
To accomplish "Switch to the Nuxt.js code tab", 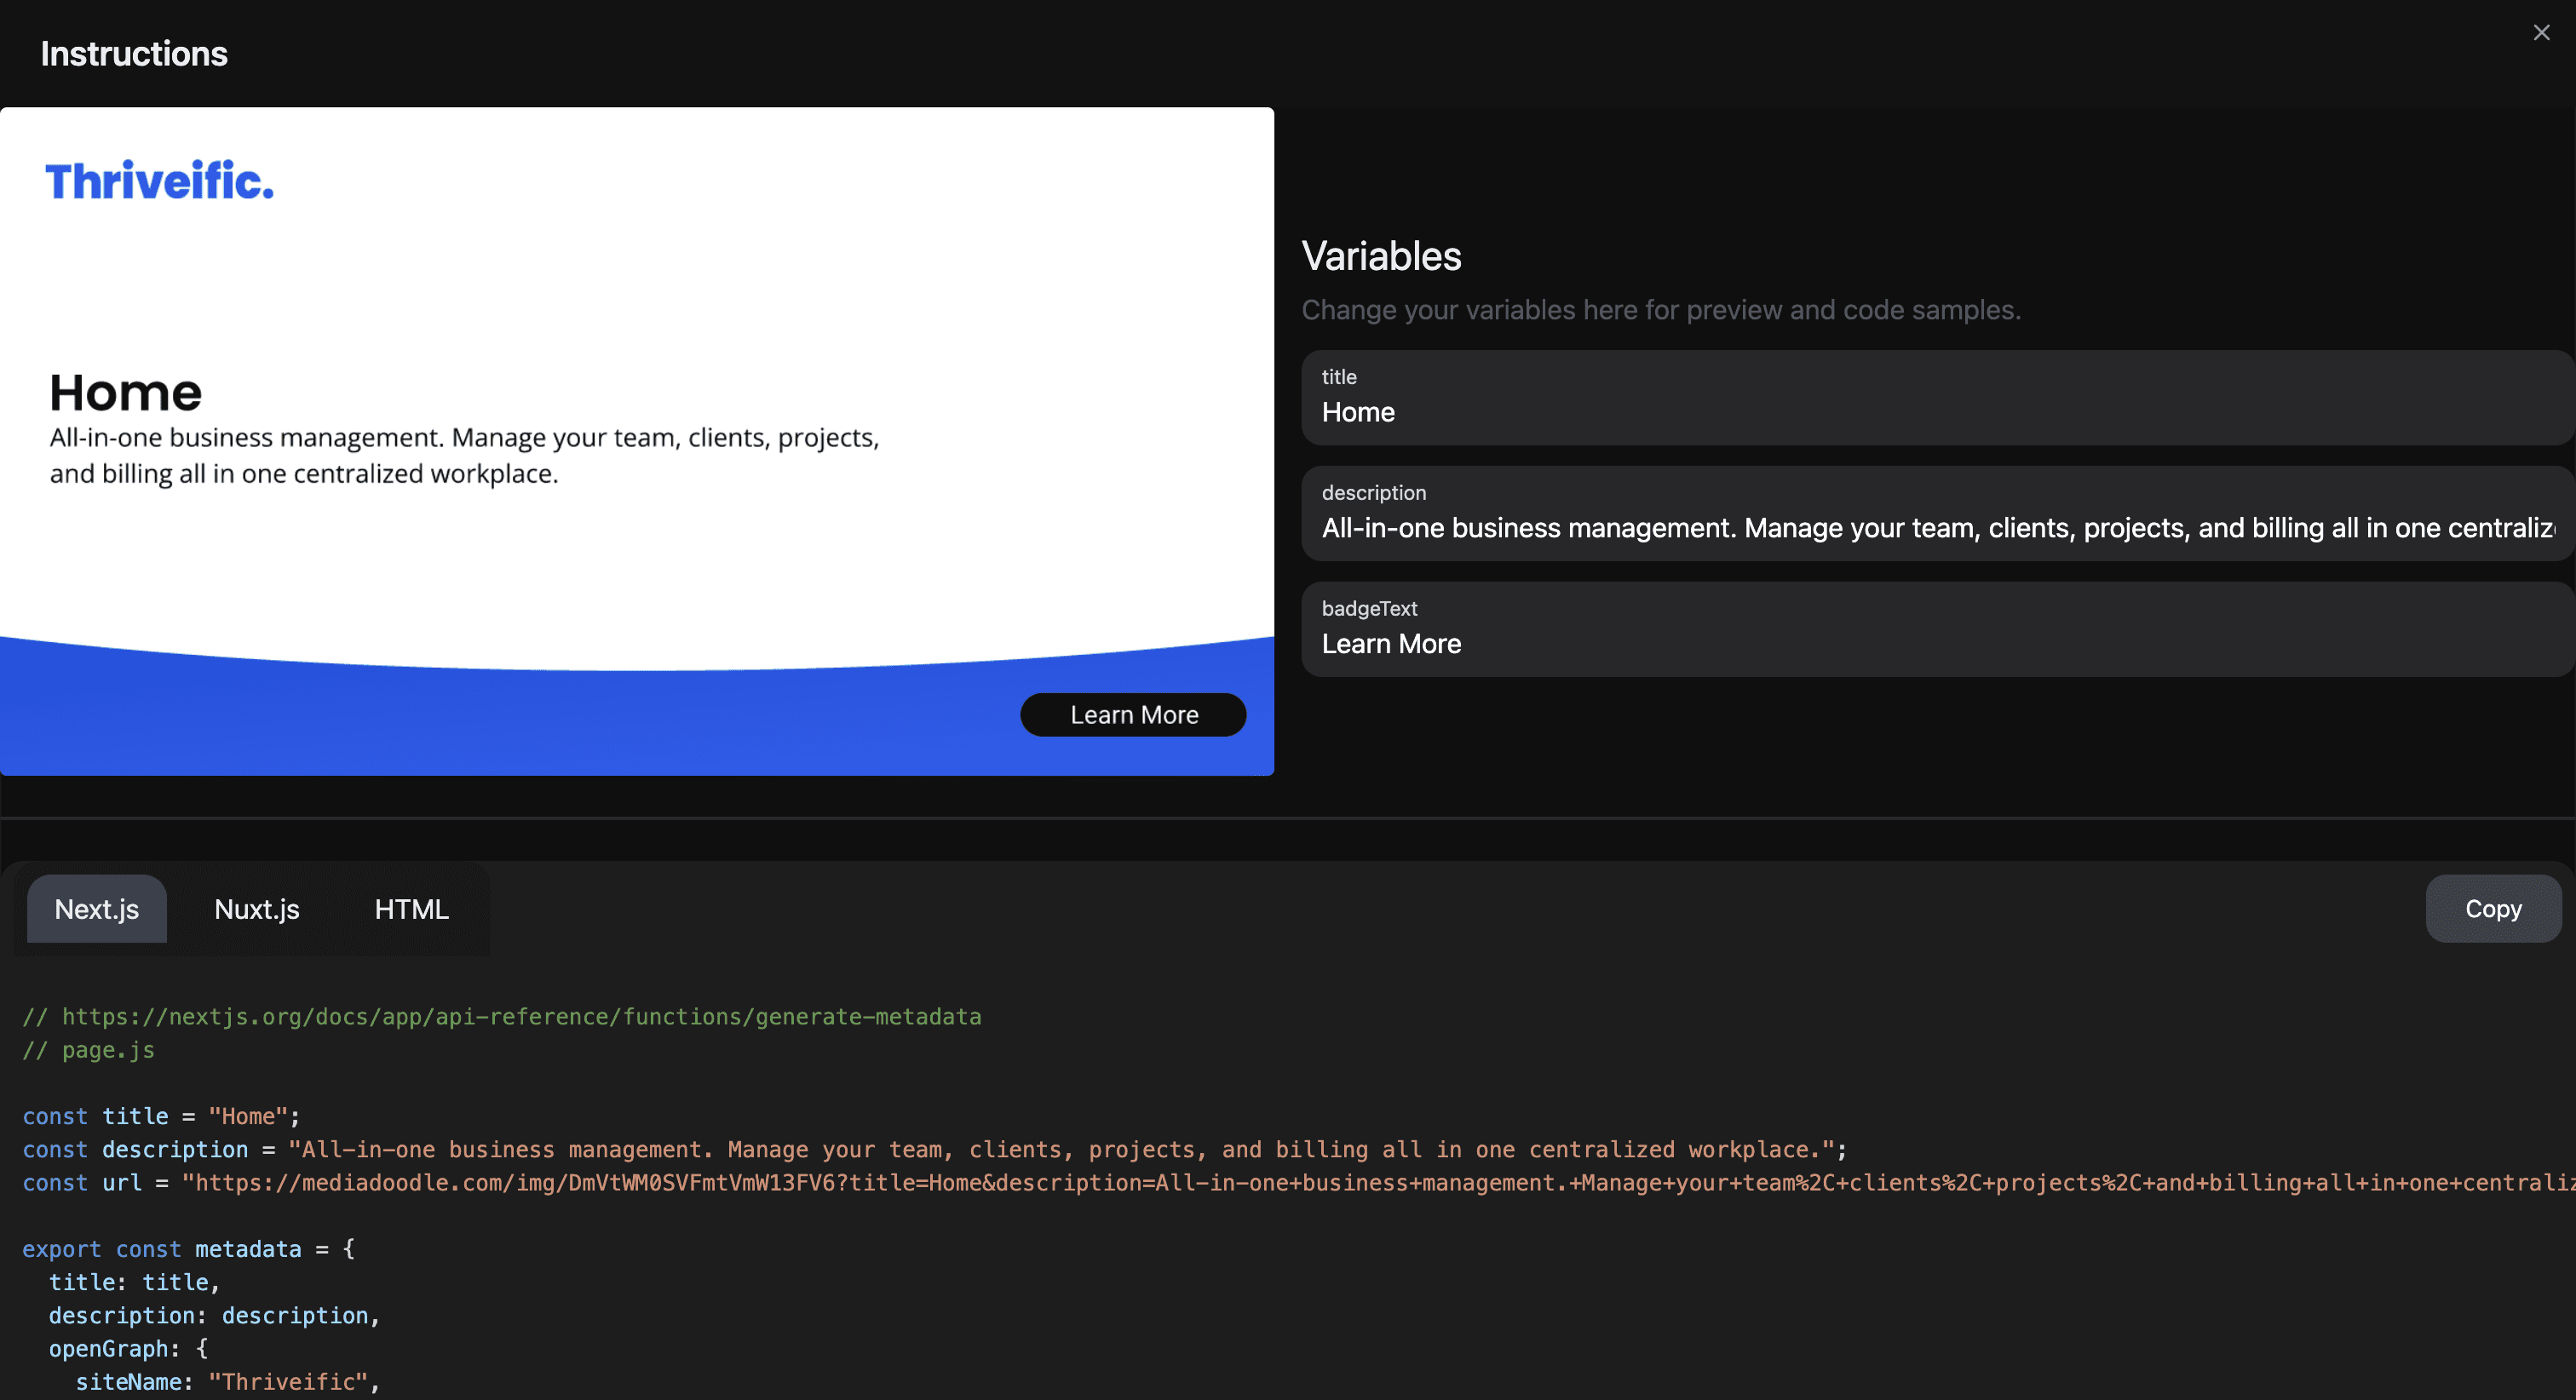I will (x=257, y=909).
